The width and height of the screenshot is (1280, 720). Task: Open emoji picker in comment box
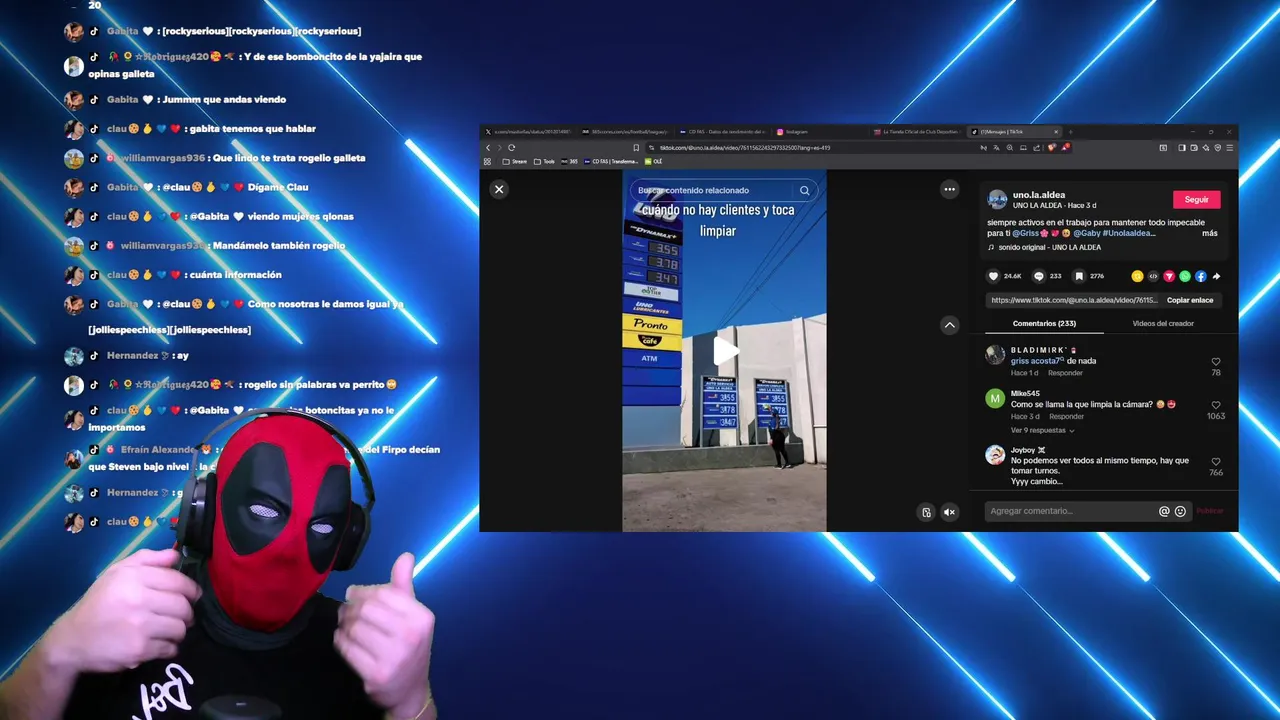[1180, 511]
